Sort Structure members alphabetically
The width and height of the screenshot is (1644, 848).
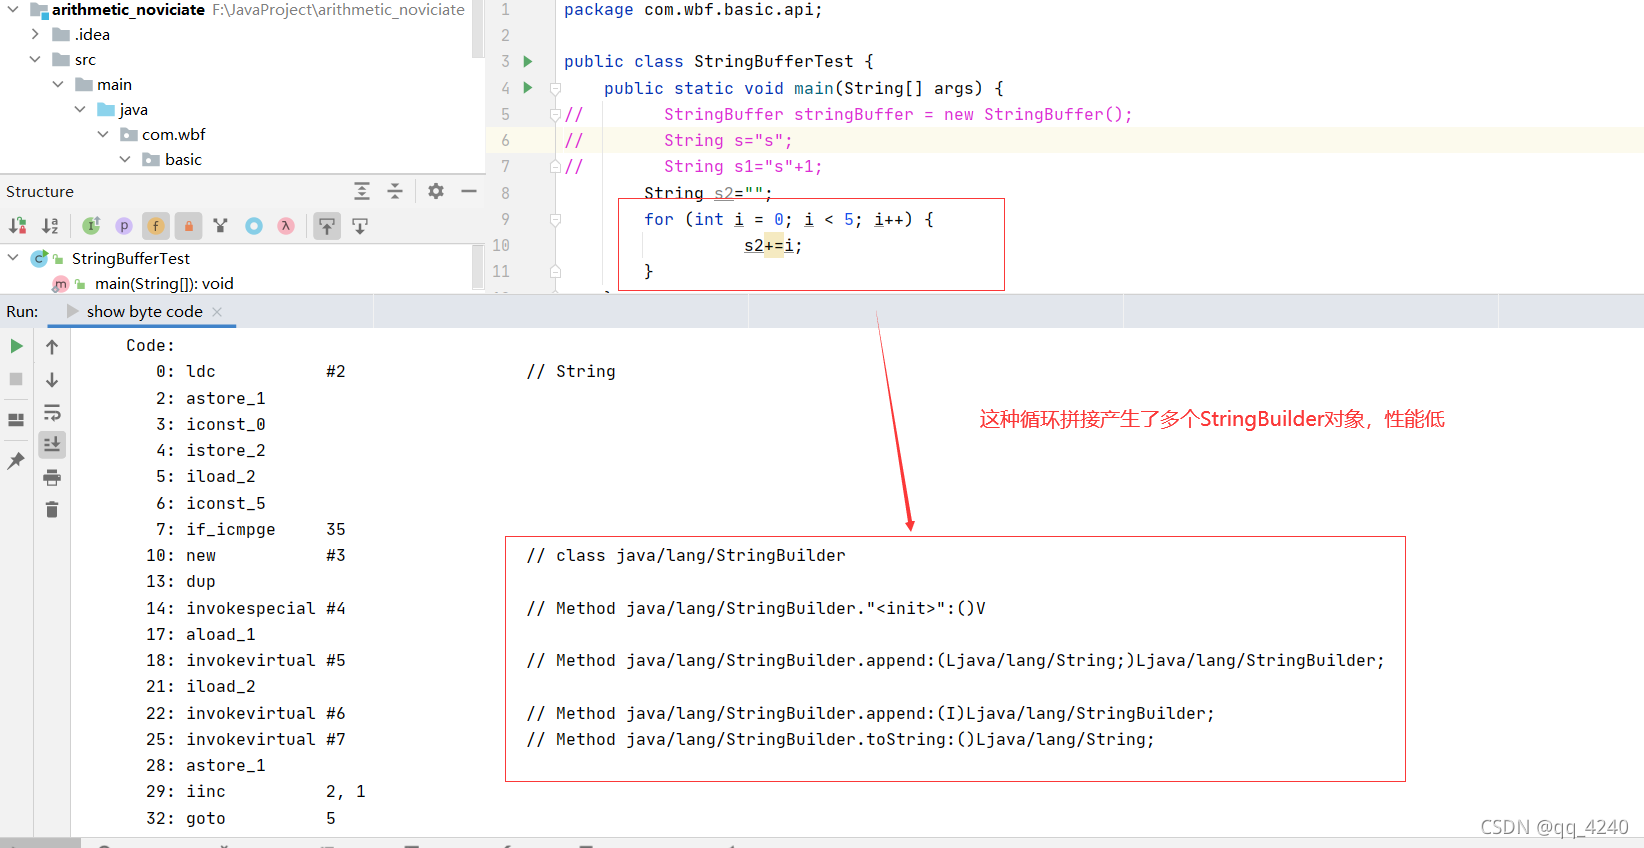(51, 226)
